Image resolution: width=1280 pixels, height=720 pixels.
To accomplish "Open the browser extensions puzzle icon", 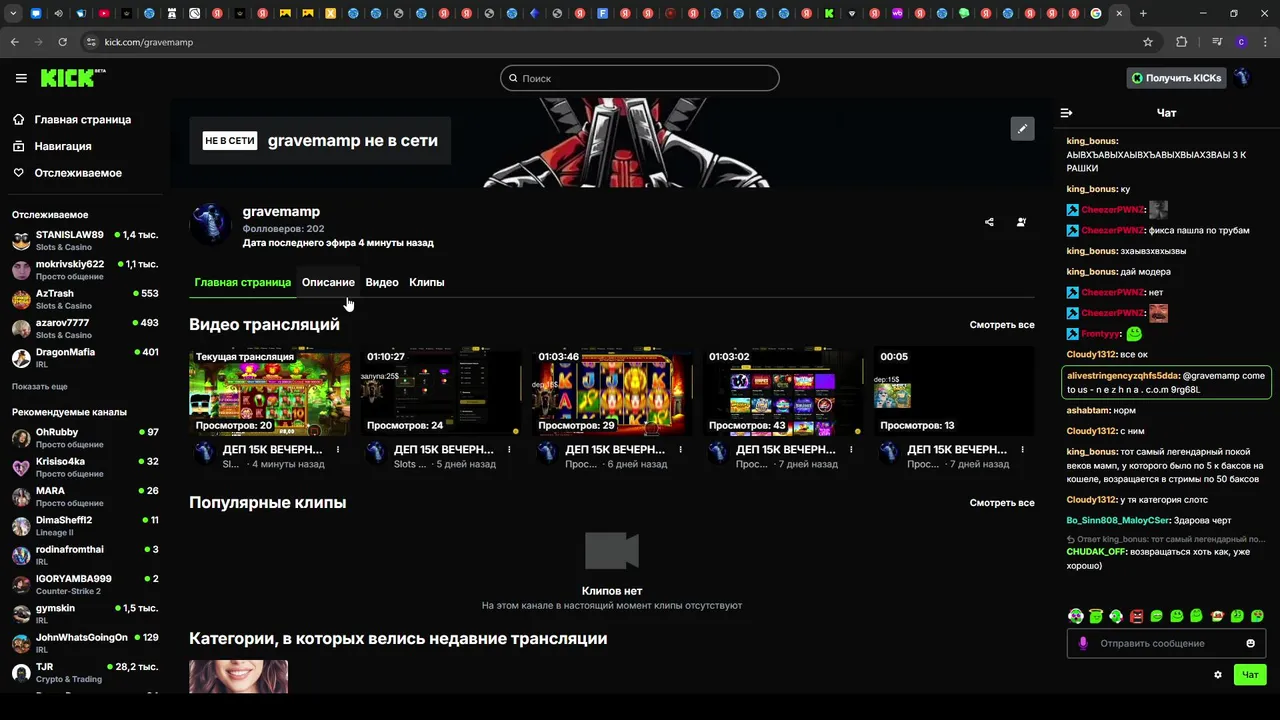I will coord(1182,42).
